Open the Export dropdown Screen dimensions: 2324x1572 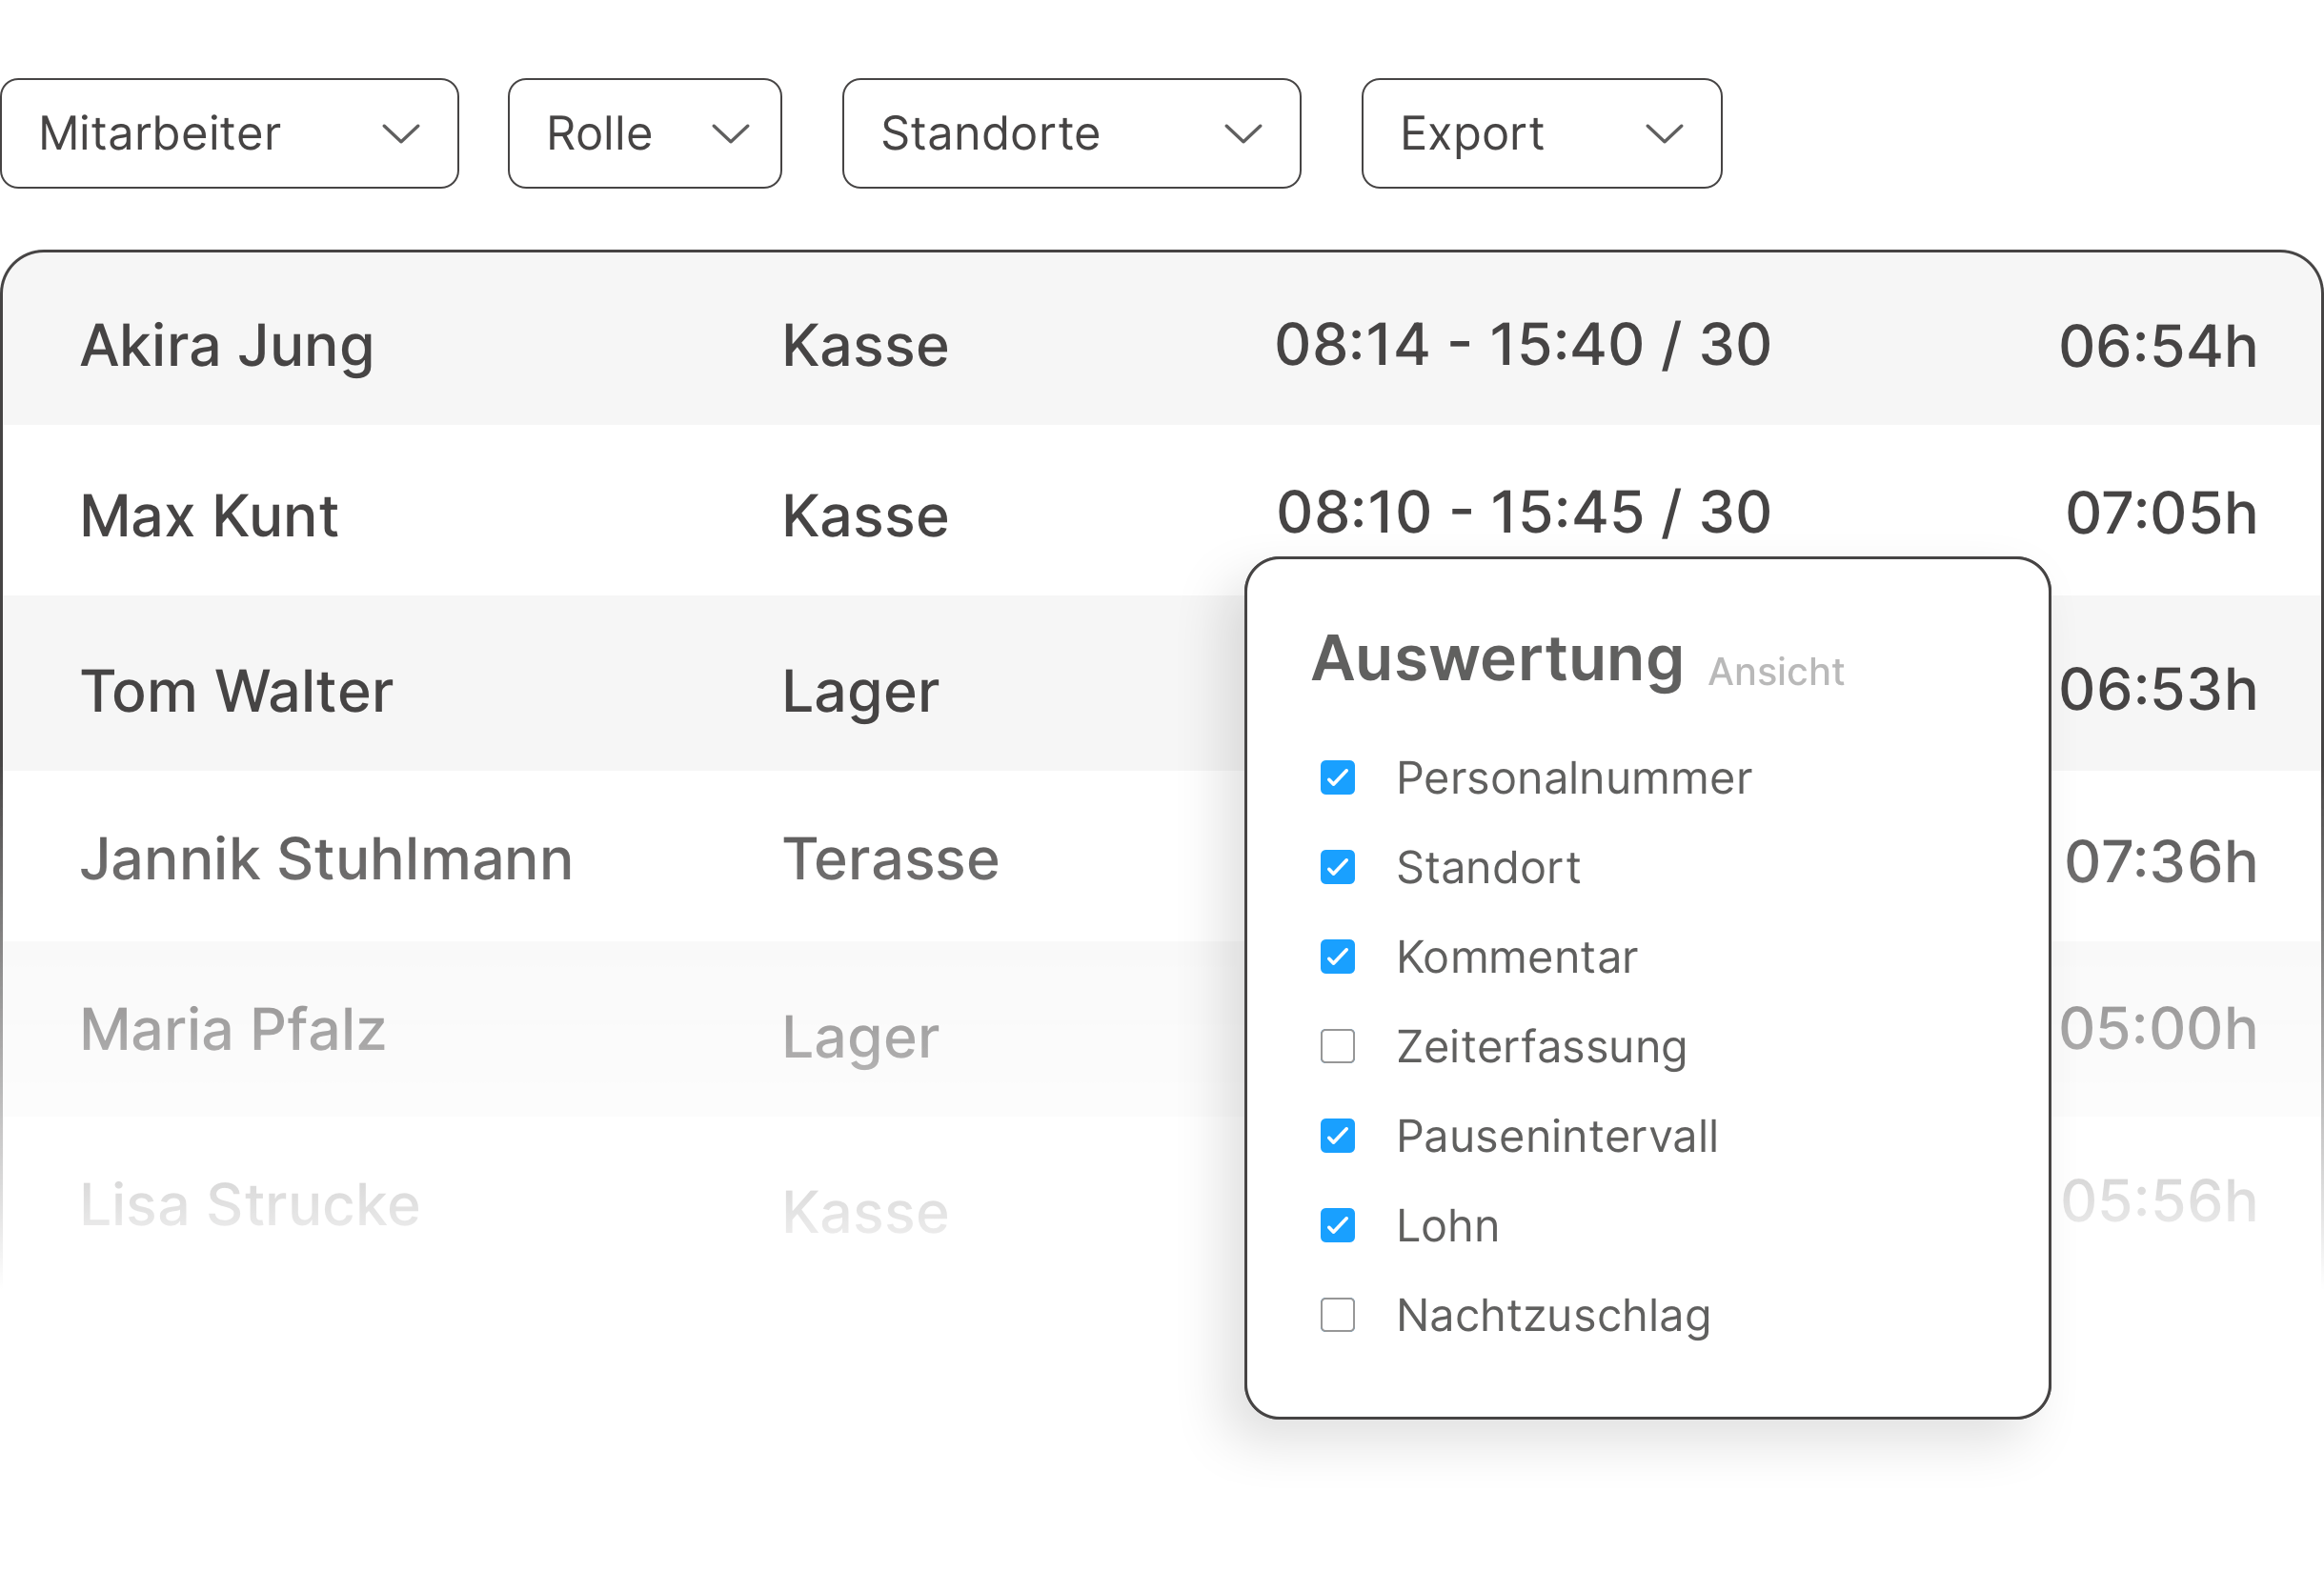click(x=1540, y=133)
